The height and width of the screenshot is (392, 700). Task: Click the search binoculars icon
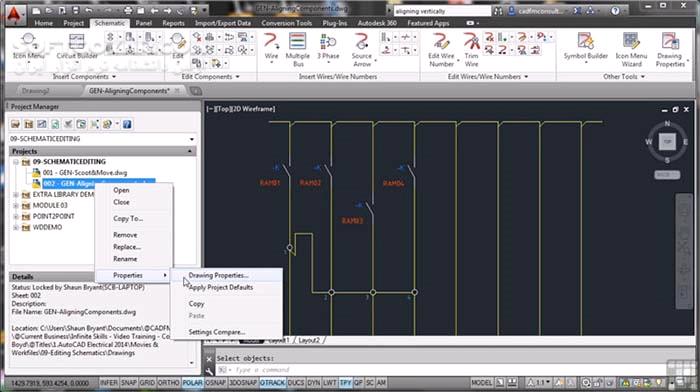[x=498, y=11]
